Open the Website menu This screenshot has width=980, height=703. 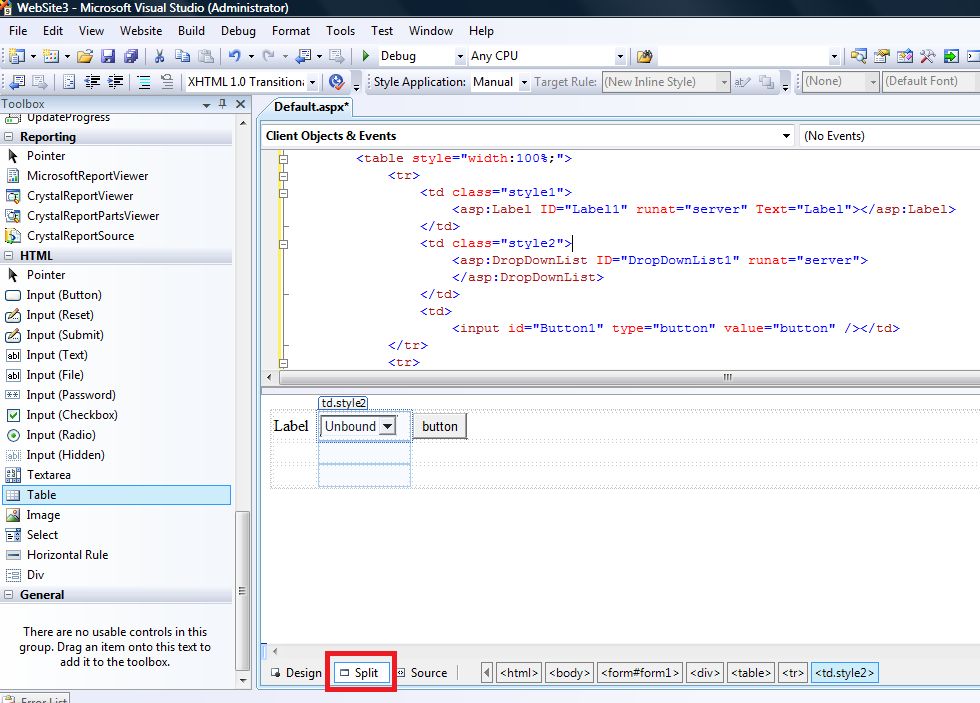pos(140,30)
